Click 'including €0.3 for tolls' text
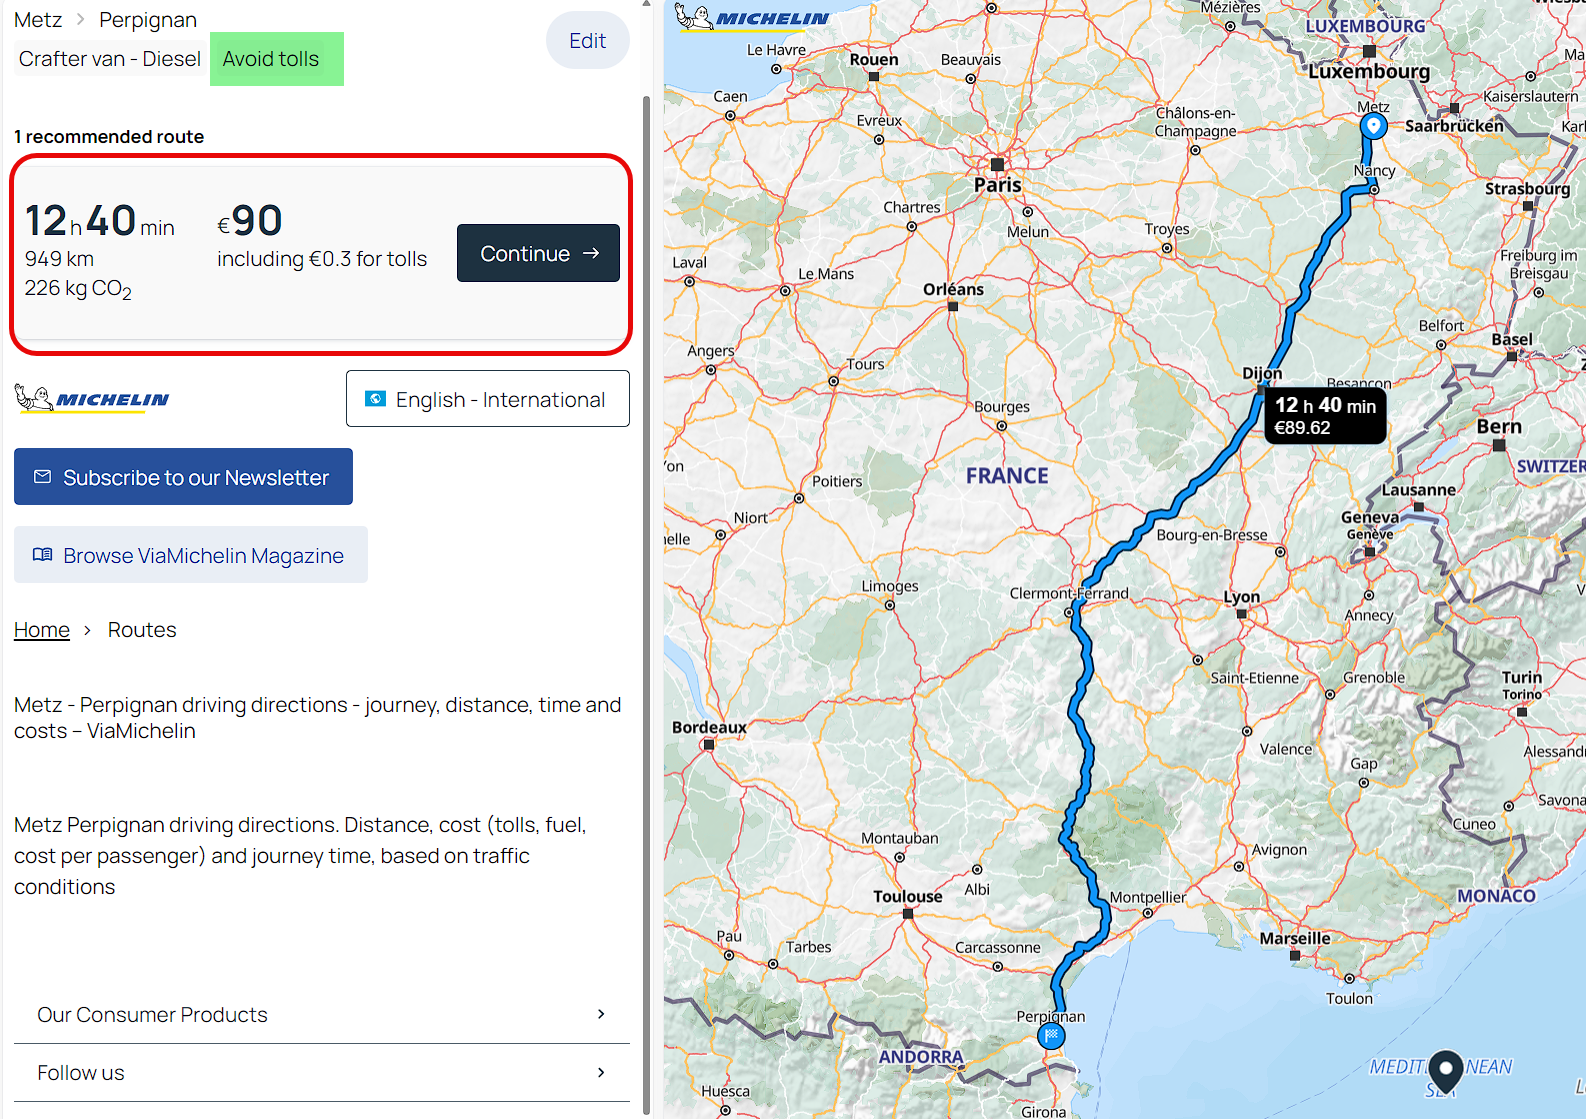The width and height of the screenshot is (1586, 1119). (322, 259)
